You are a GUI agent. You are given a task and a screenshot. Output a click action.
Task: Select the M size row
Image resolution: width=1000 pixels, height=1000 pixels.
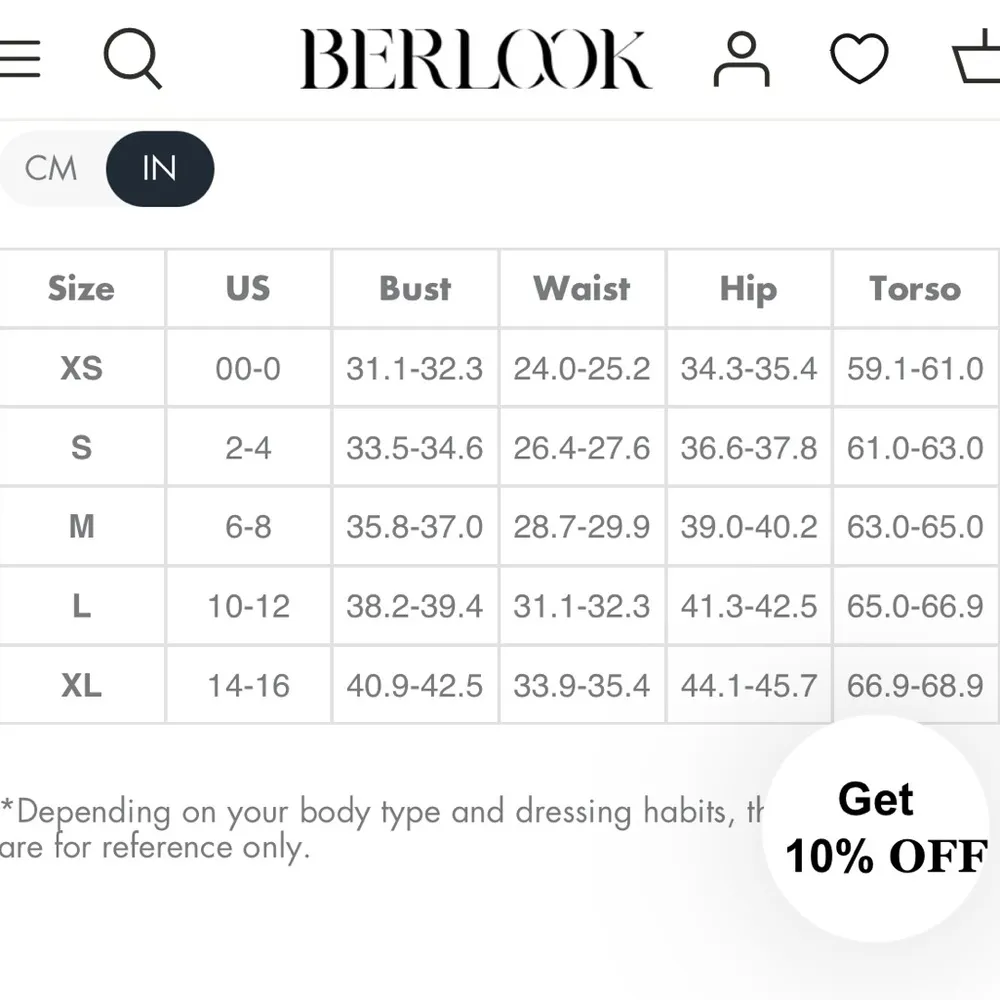point(82,527)
